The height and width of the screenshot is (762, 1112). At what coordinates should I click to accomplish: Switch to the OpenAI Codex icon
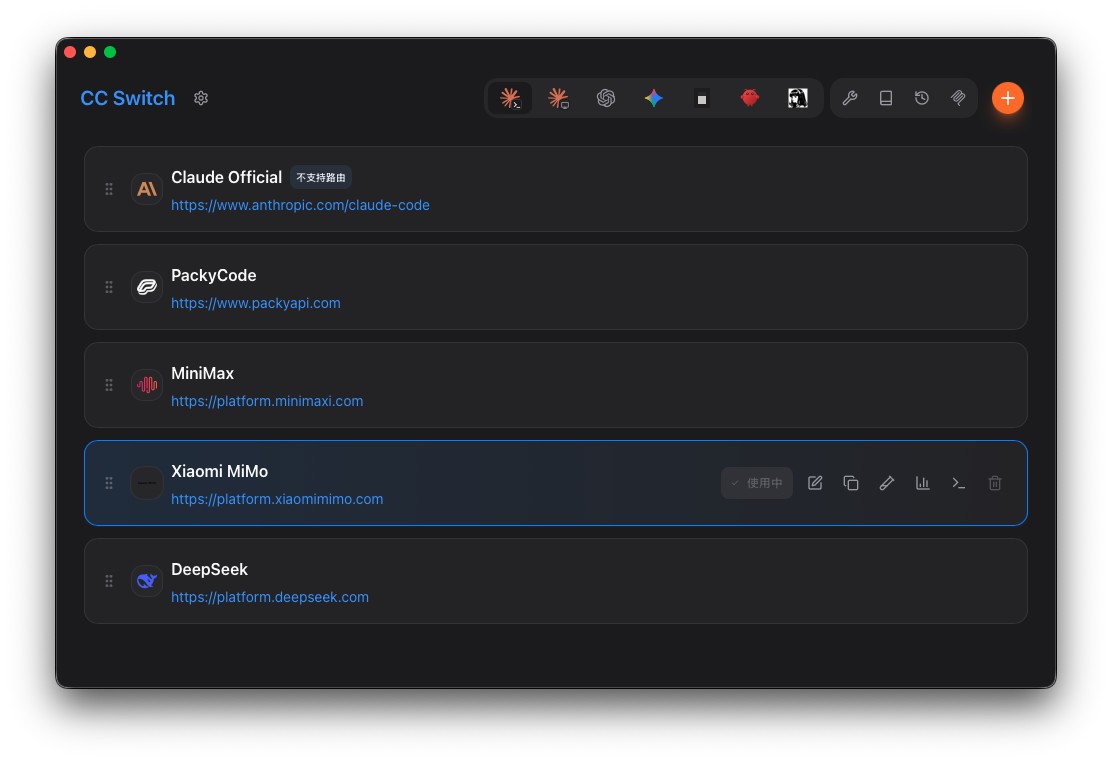point(606,98)
